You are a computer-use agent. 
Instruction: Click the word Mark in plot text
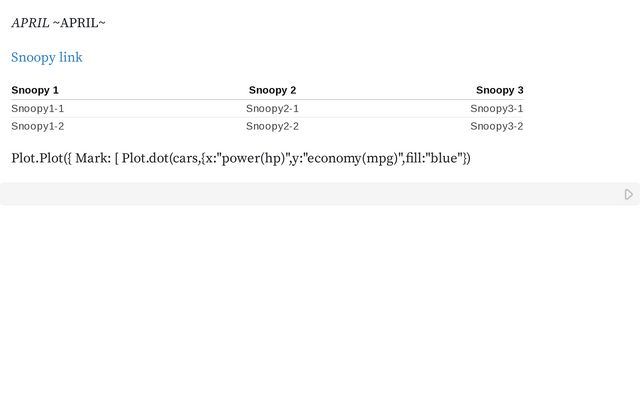[92, 158]
